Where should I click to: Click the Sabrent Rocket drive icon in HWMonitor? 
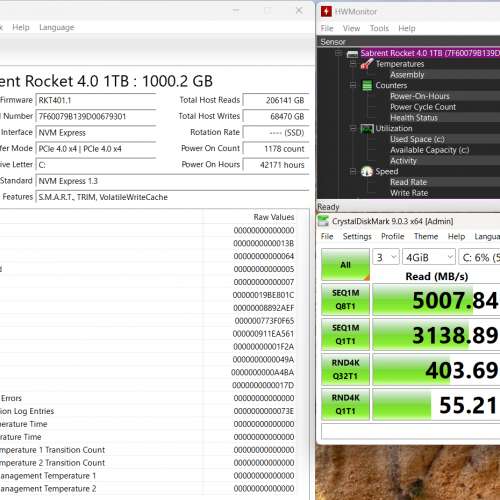[352, 53]
